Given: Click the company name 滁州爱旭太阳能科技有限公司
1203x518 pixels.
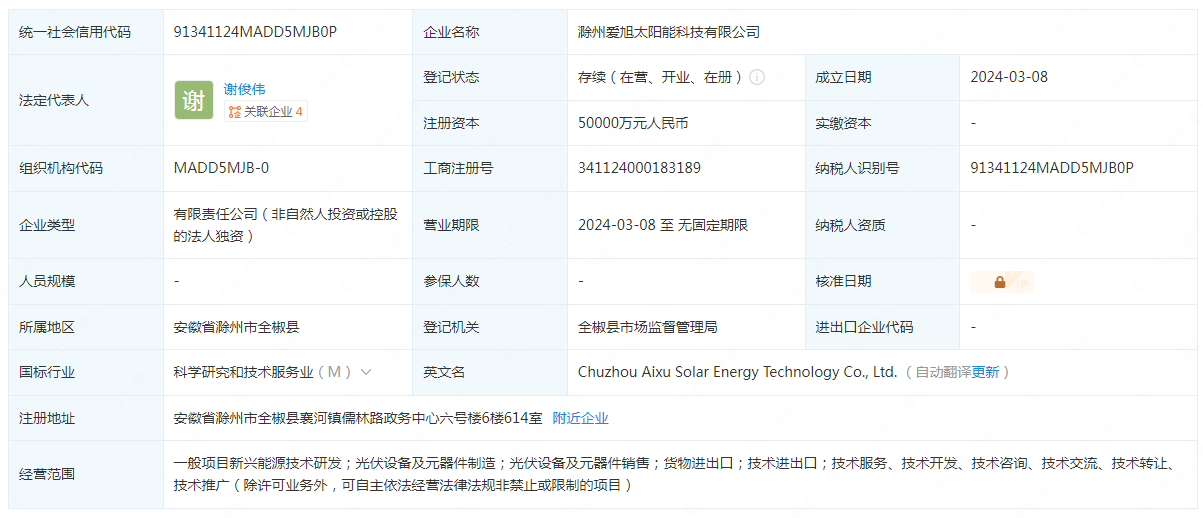Looking at the screenshot, I should [668, 32].
